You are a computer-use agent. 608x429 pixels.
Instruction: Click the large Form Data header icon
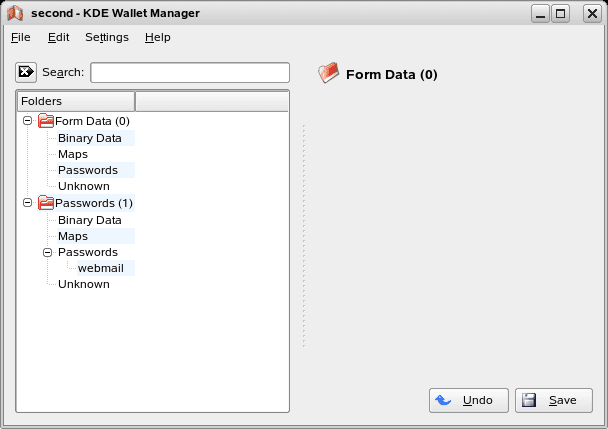click(328, 73)
